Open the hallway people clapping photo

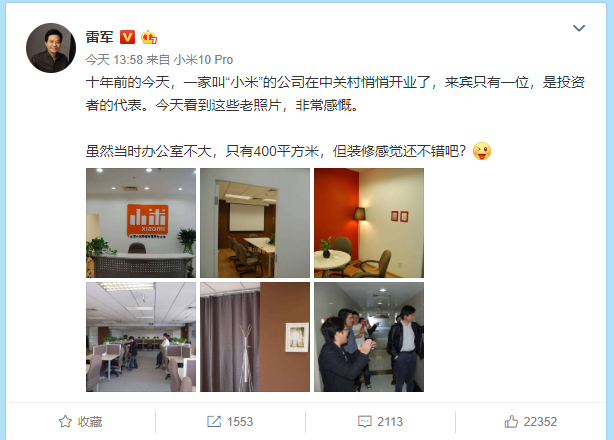(369, 337)
